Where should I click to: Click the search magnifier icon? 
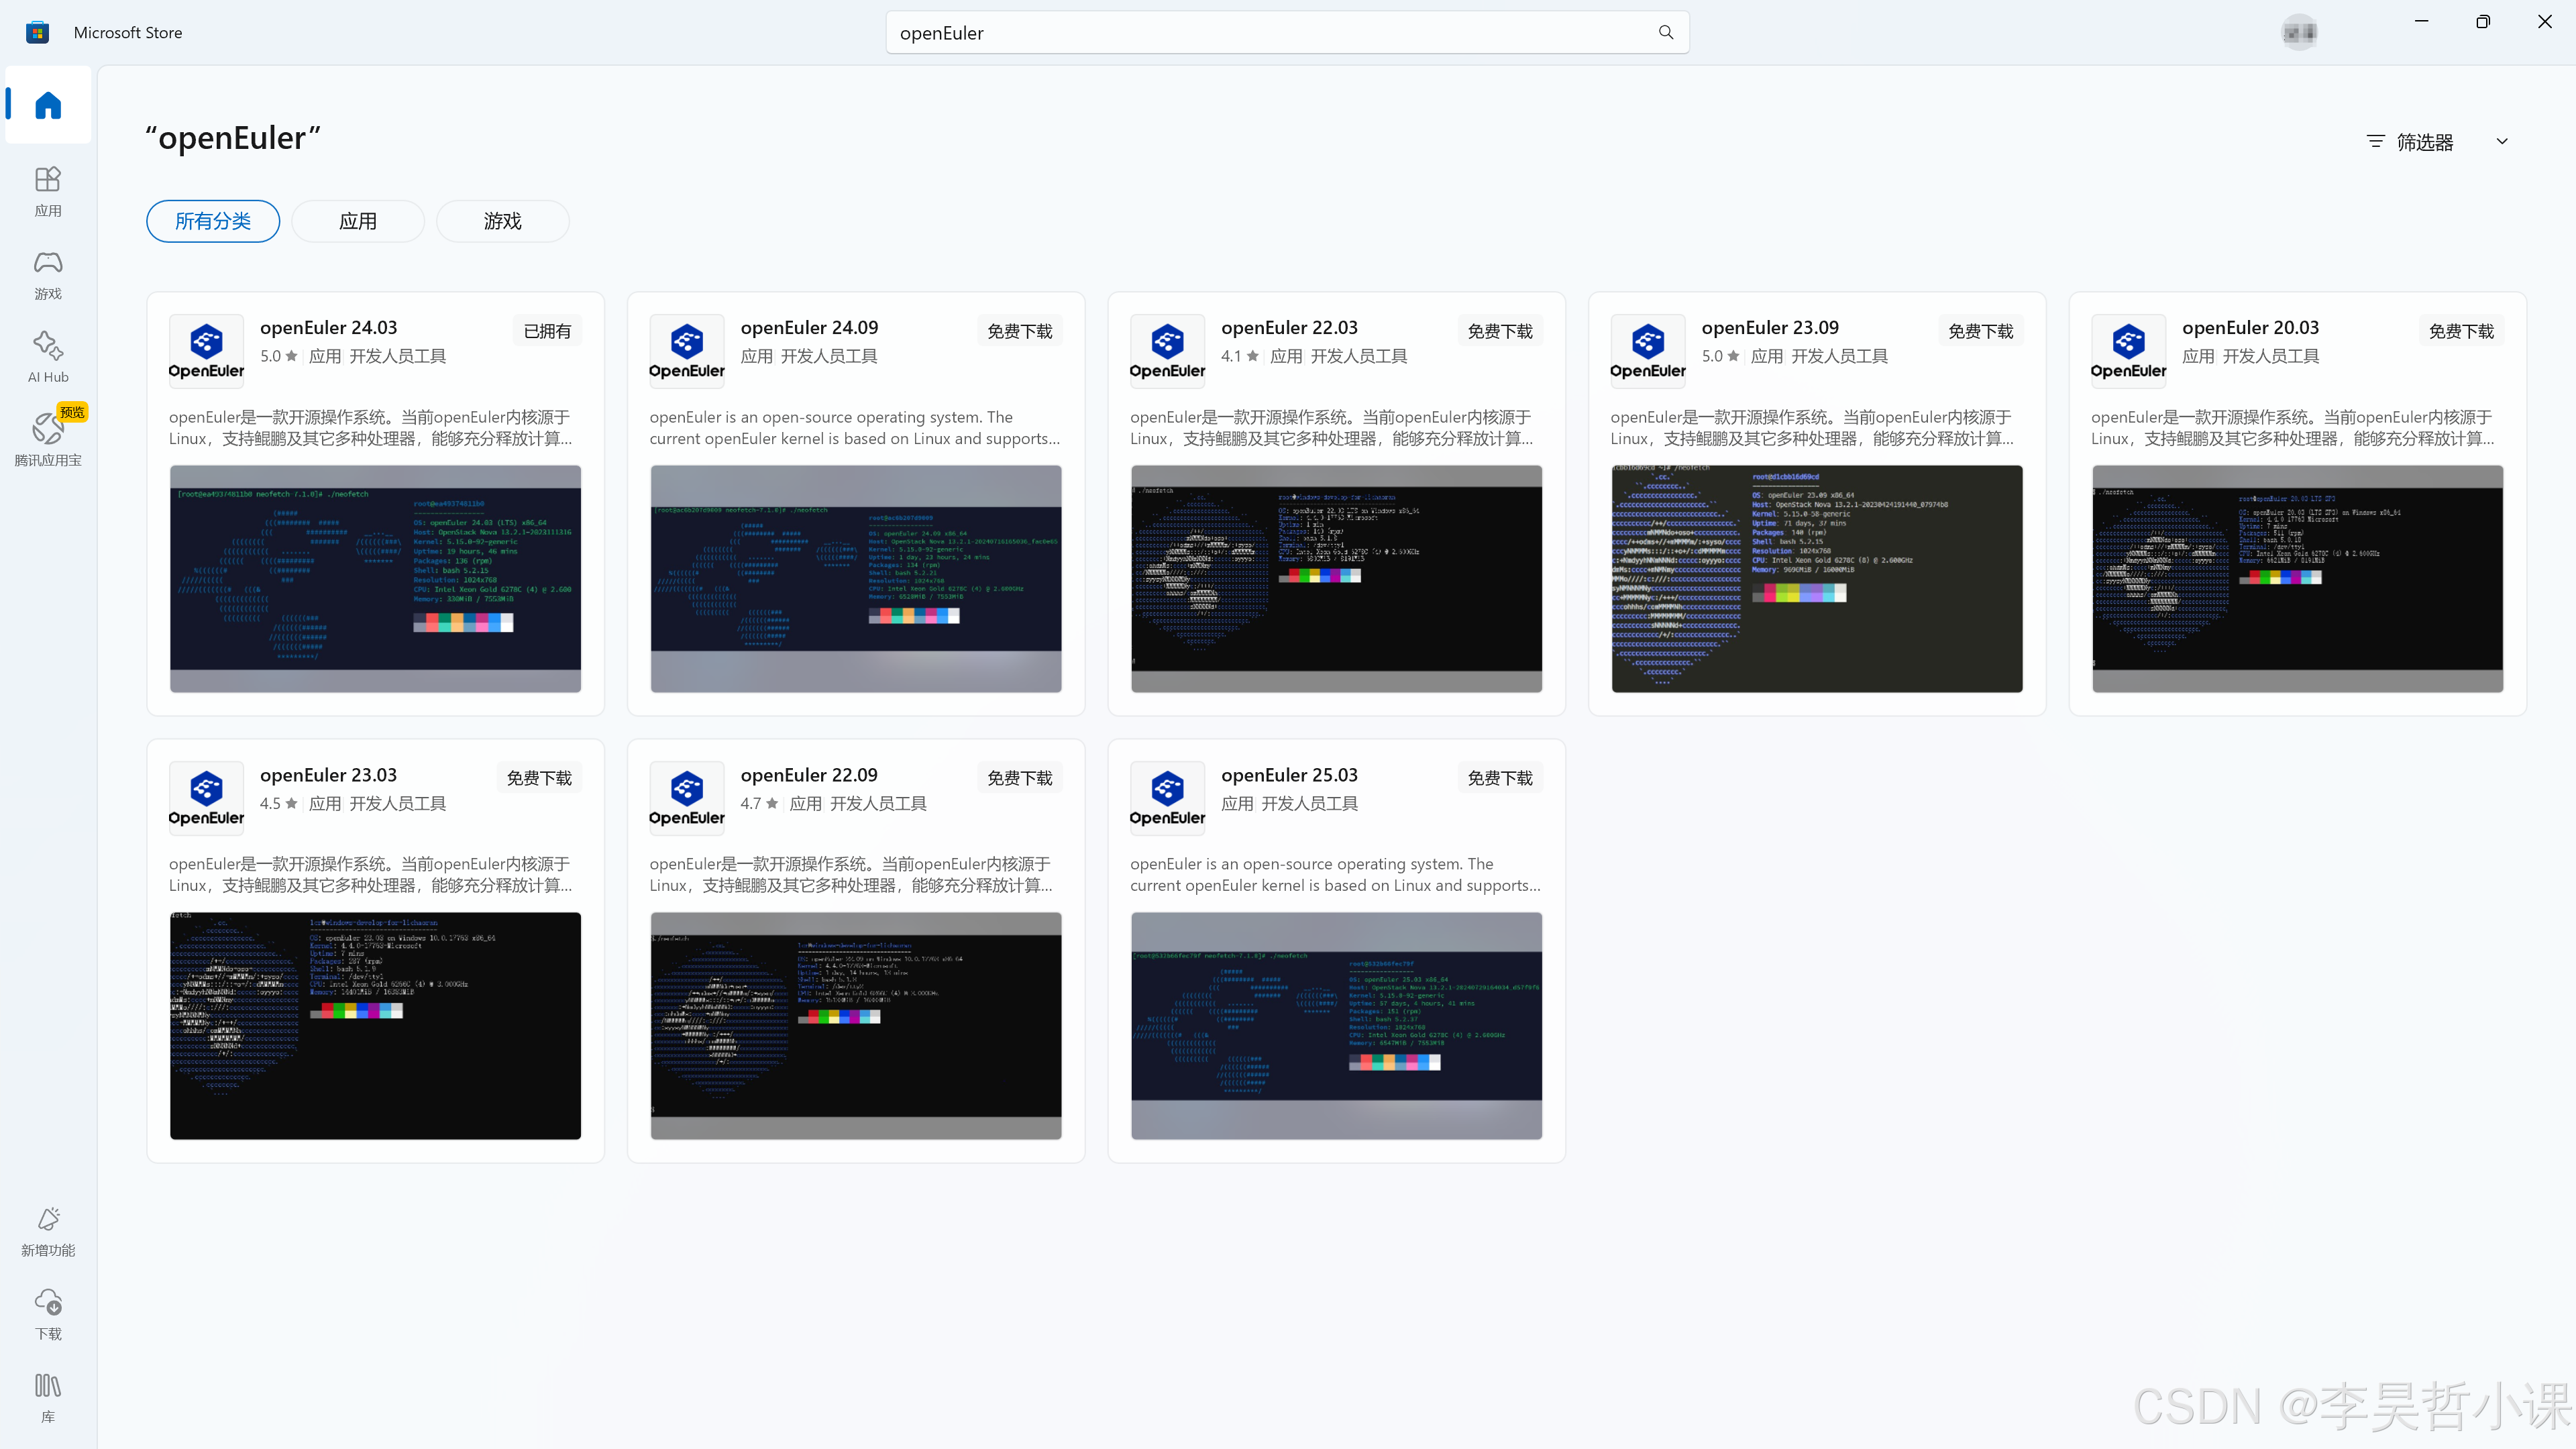1665,32
